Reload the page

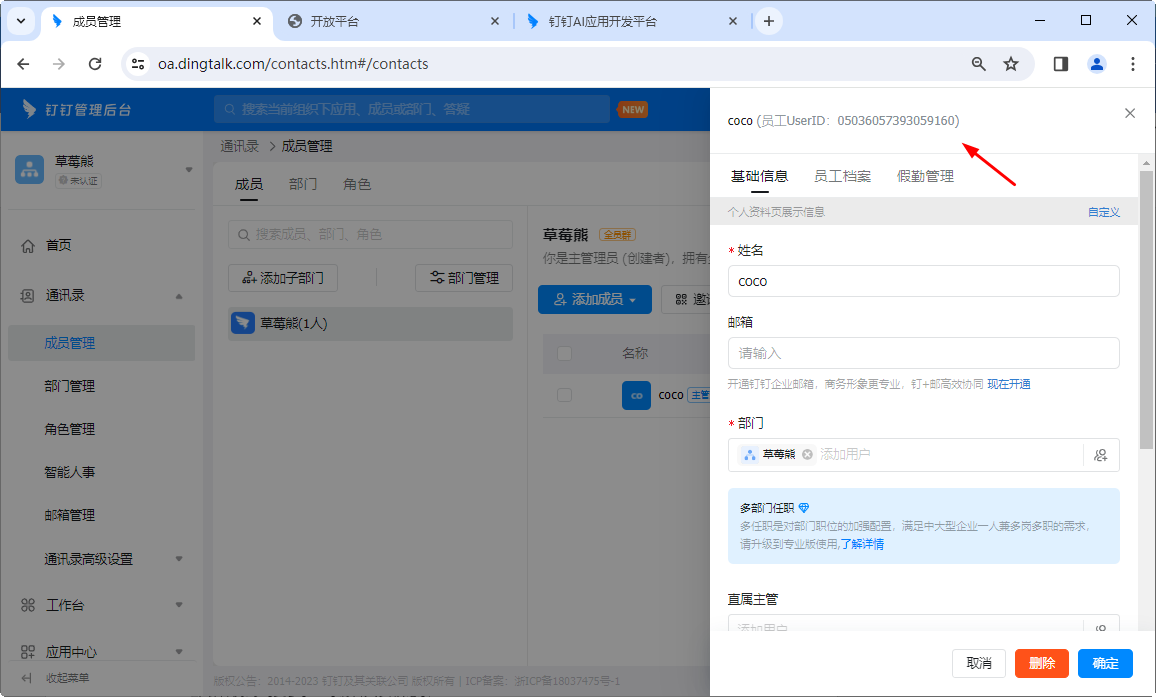95,64
